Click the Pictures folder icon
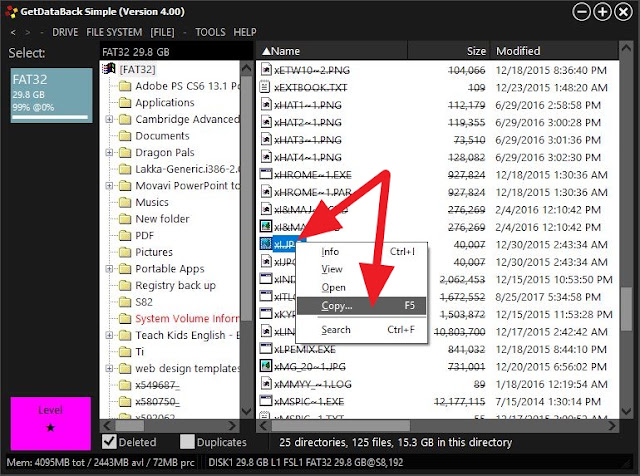The image size is (640, 476). (124, 252)
